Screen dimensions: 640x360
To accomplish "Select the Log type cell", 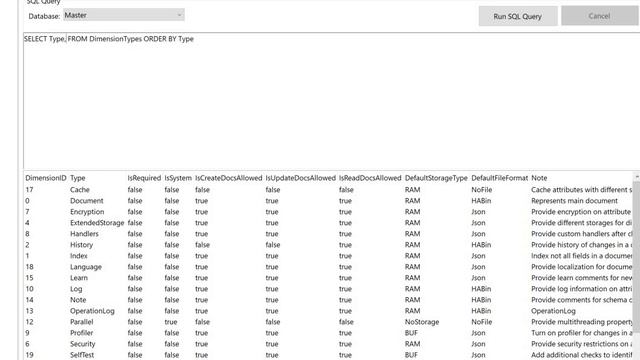I will point(76,289).
